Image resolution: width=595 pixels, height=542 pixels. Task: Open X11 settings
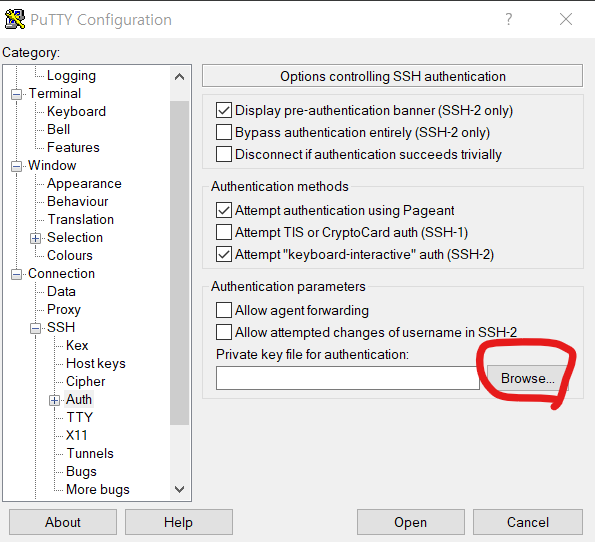(x=76, y=435)
